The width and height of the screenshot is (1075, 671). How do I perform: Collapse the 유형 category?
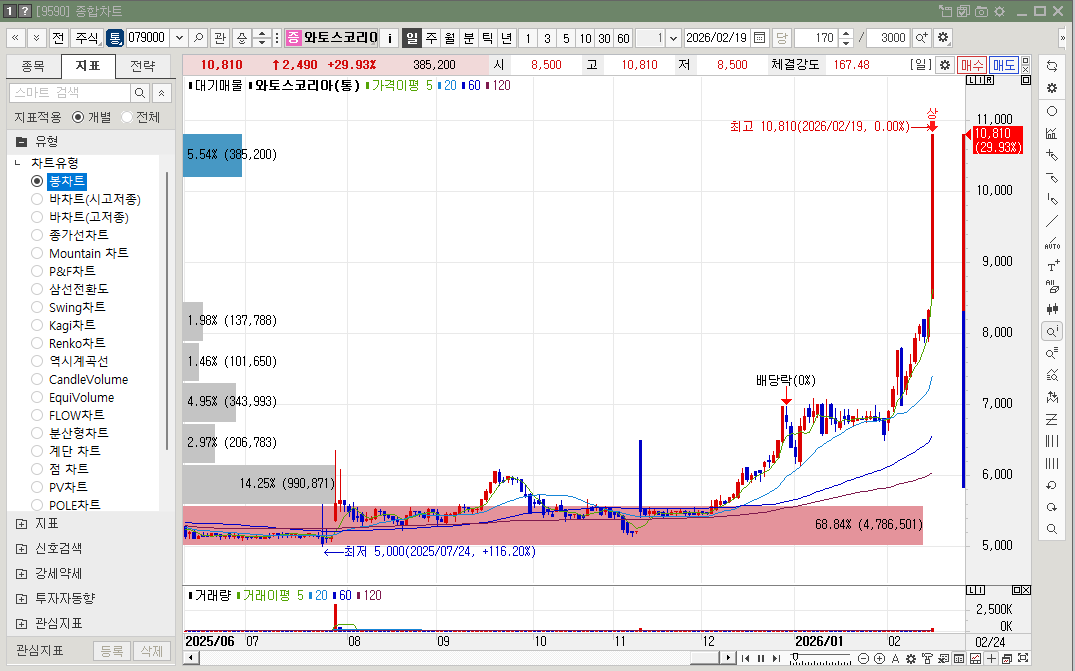click(x=21, y=142)
